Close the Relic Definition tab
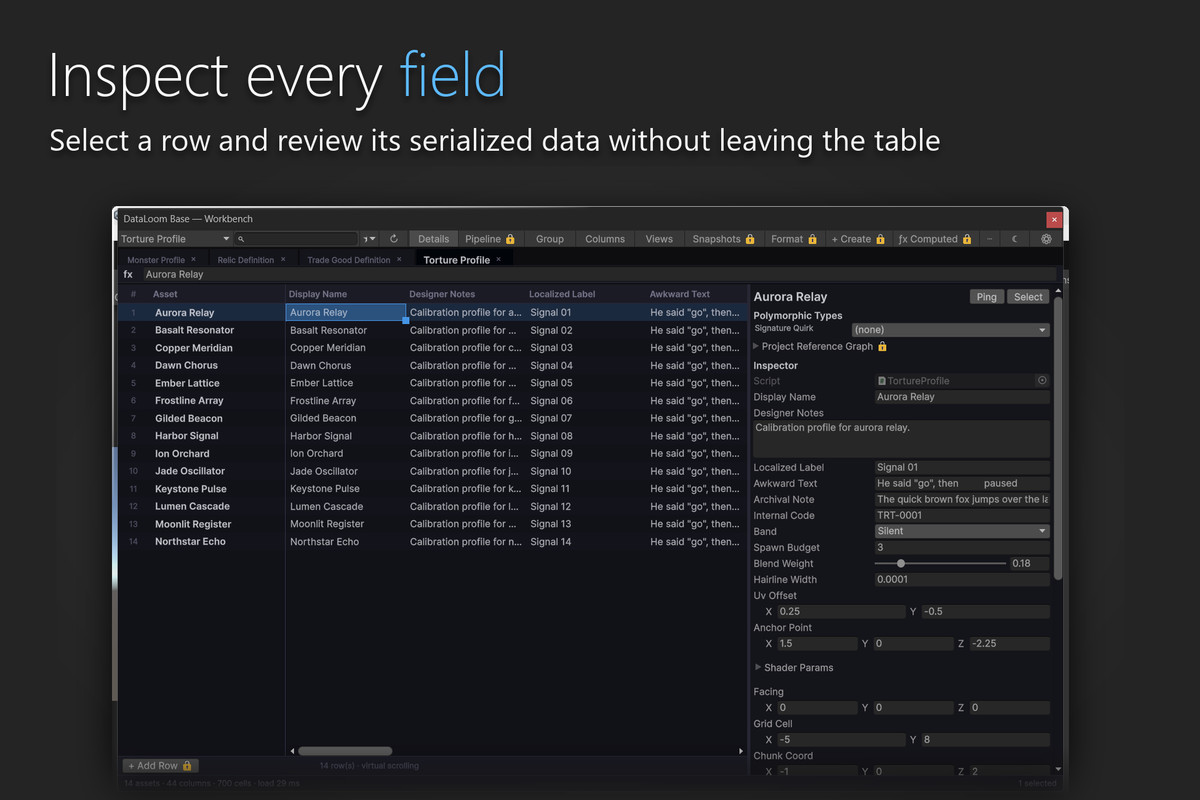This screenshot has height=800, width=1200. (x=283, y=260)
